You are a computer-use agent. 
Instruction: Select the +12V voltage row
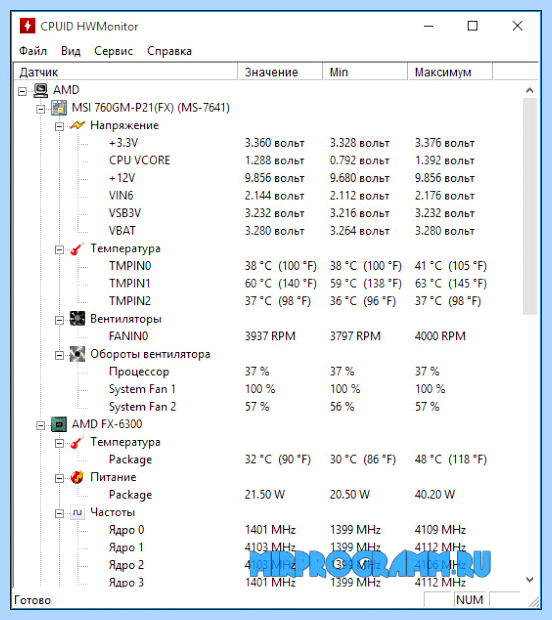tap(122, 178)
